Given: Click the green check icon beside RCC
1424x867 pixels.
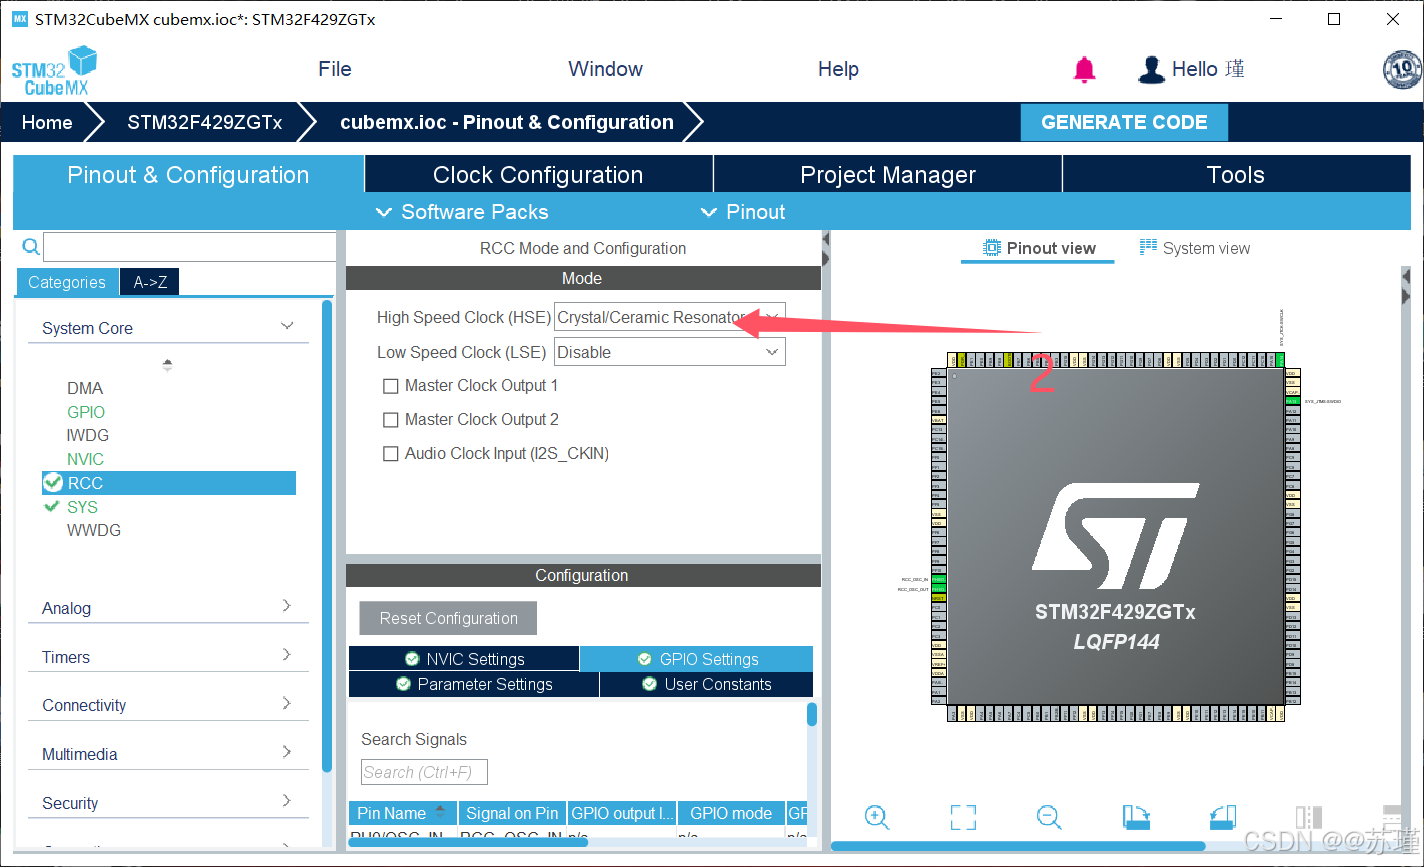Looking at the screenshot, I should tap(53, 483).
